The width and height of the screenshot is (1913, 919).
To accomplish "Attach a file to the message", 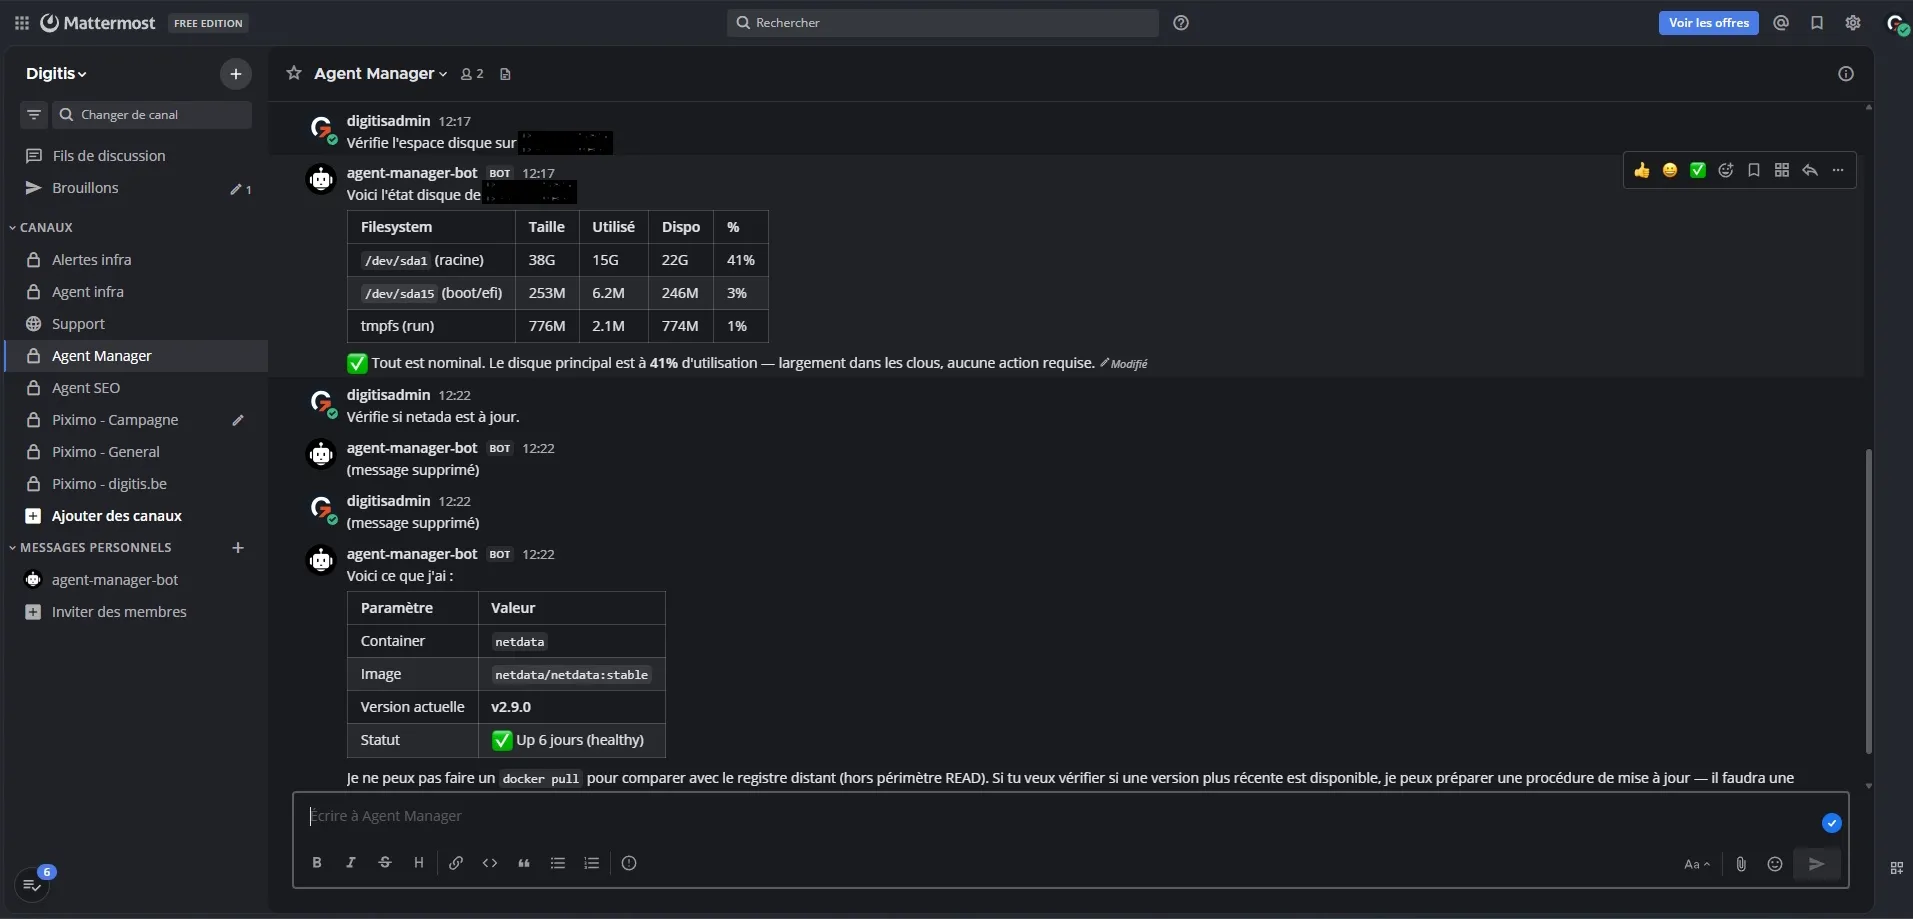I will (x=1740, y=864).
